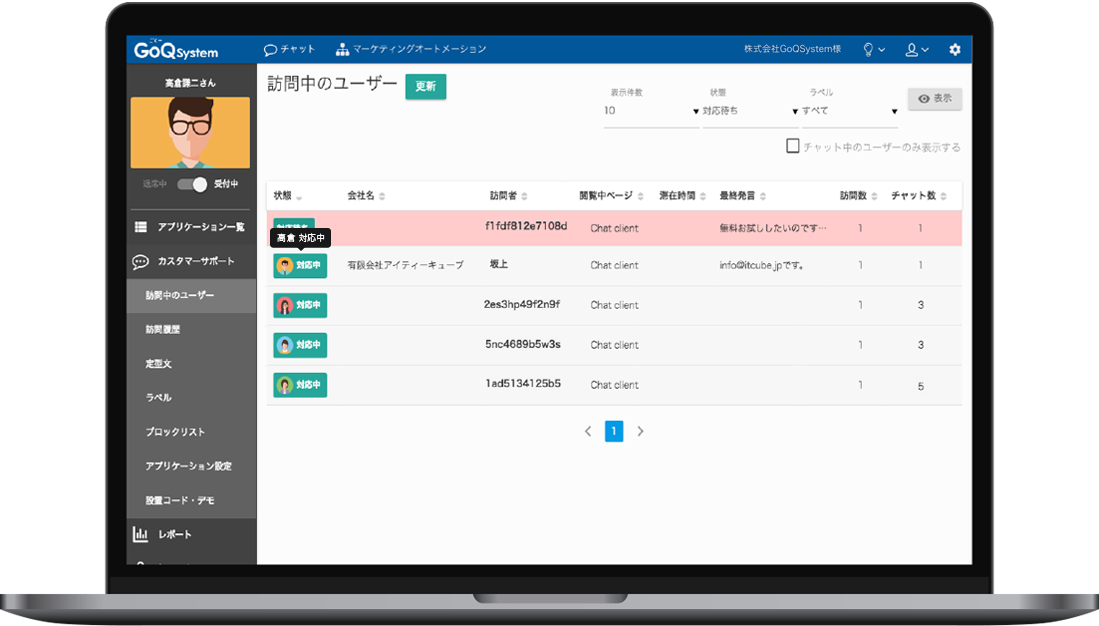Click visitor f1fdf812e7108d
The height and width of the screenshot is (626, 1099).
pos(526,226)
